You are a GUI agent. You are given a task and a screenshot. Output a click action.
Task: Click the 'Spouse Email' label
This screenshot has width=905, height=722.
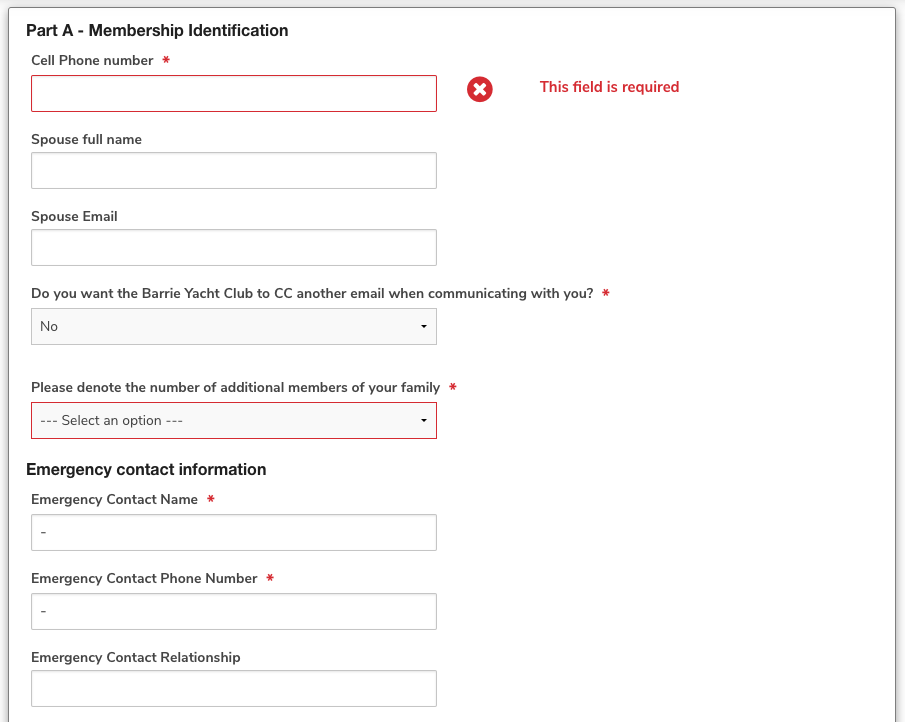pyautogui.click(x=74, y=216)
